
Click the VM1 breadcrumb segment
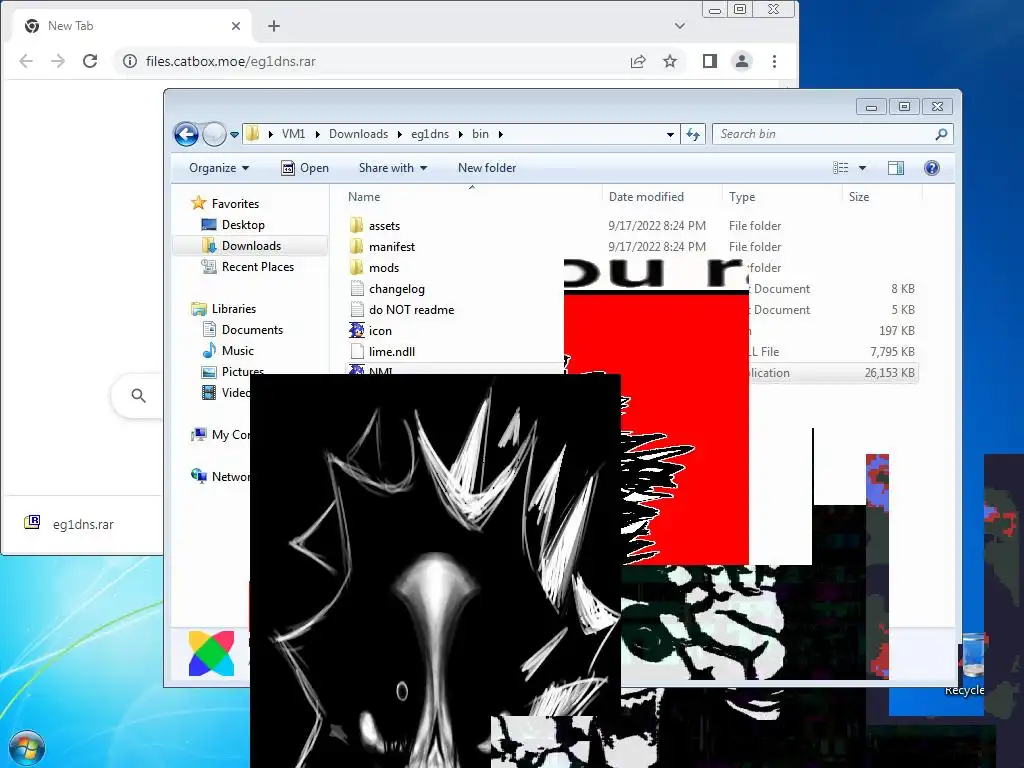293,134
